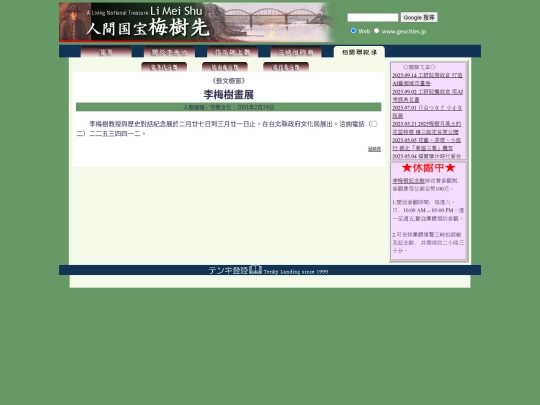The height and width of the screenshot is (405, 540).
Task: Click the related-articles sidebar header at the top
Action: click(x=419, y=67)
